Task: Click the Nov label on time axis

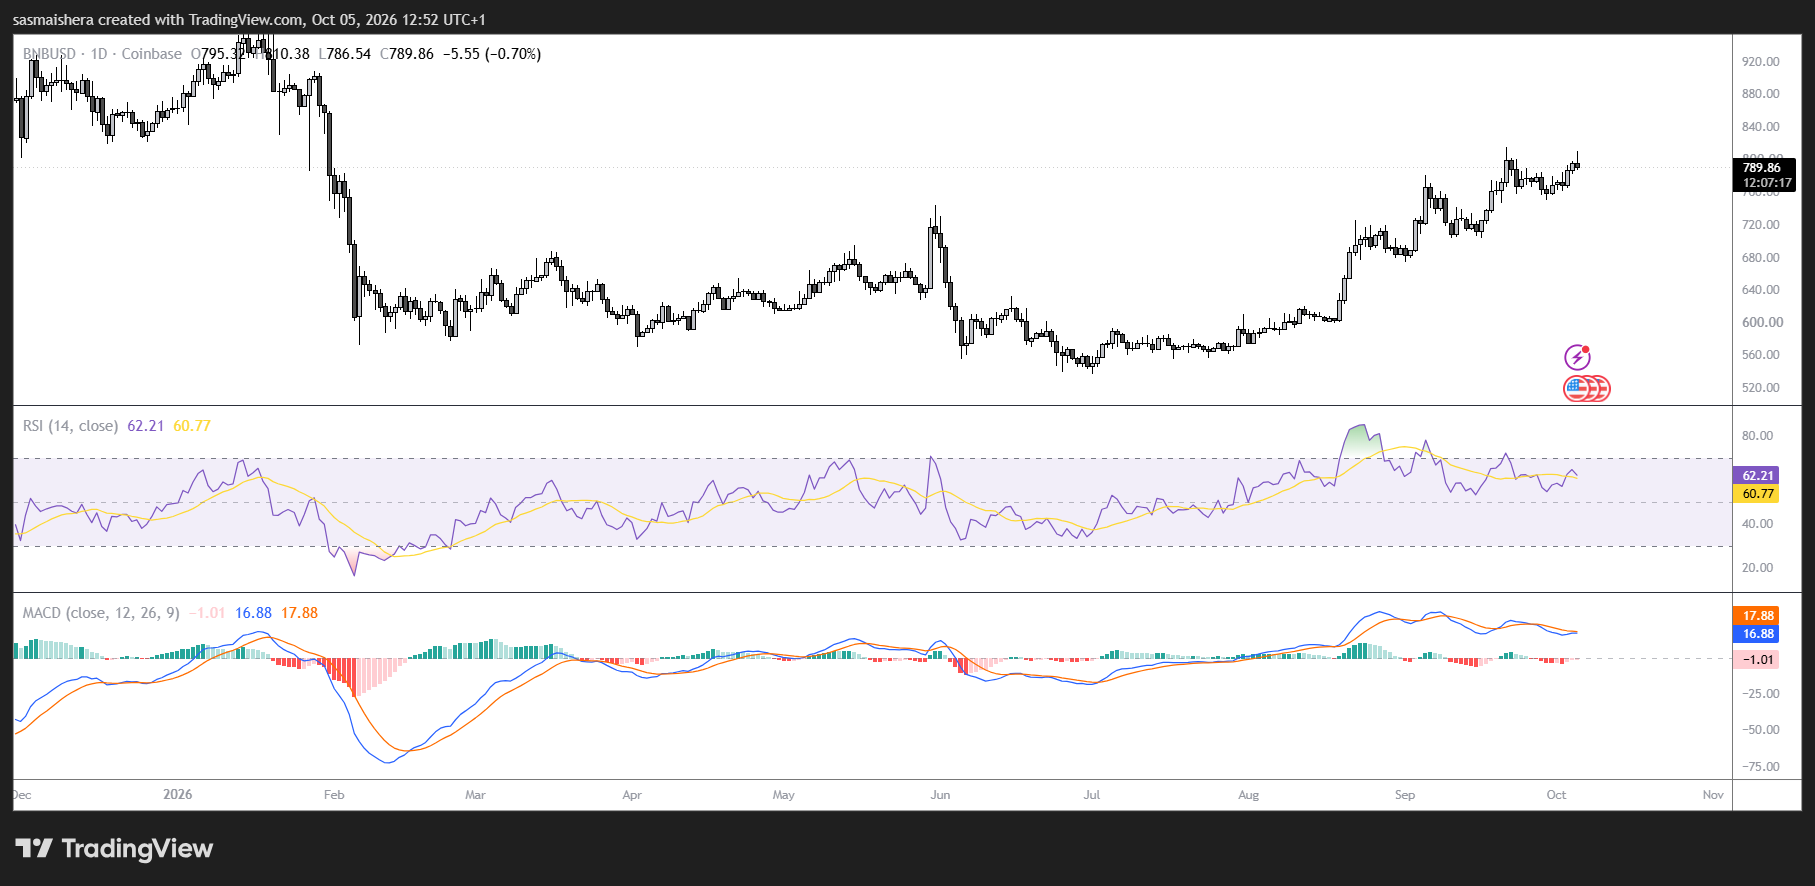Action: click(1713, 795)
